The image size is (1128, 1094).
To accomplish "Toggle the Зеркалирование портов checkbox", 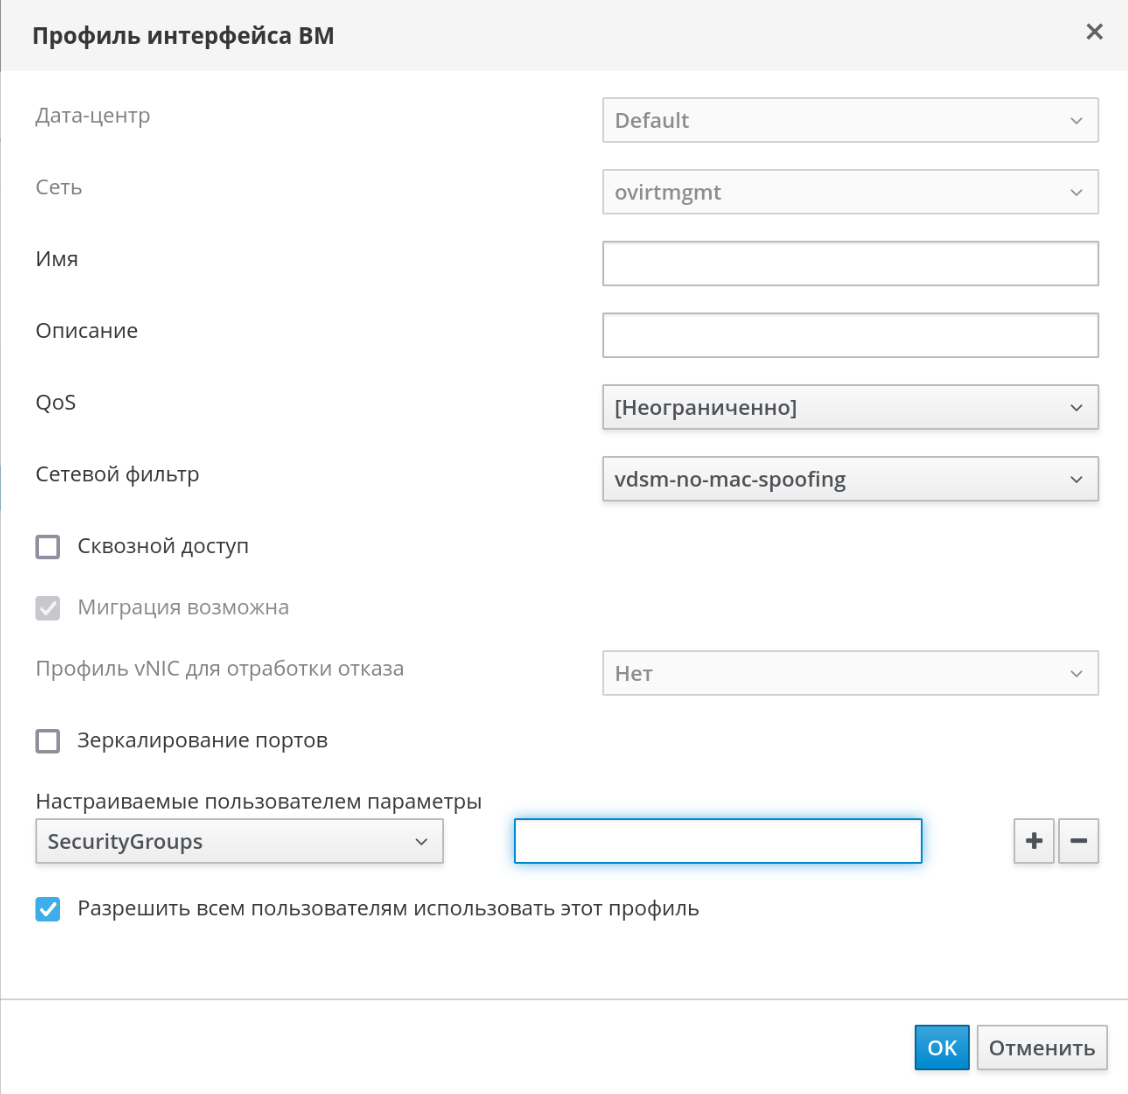I will tap(48, 741).
